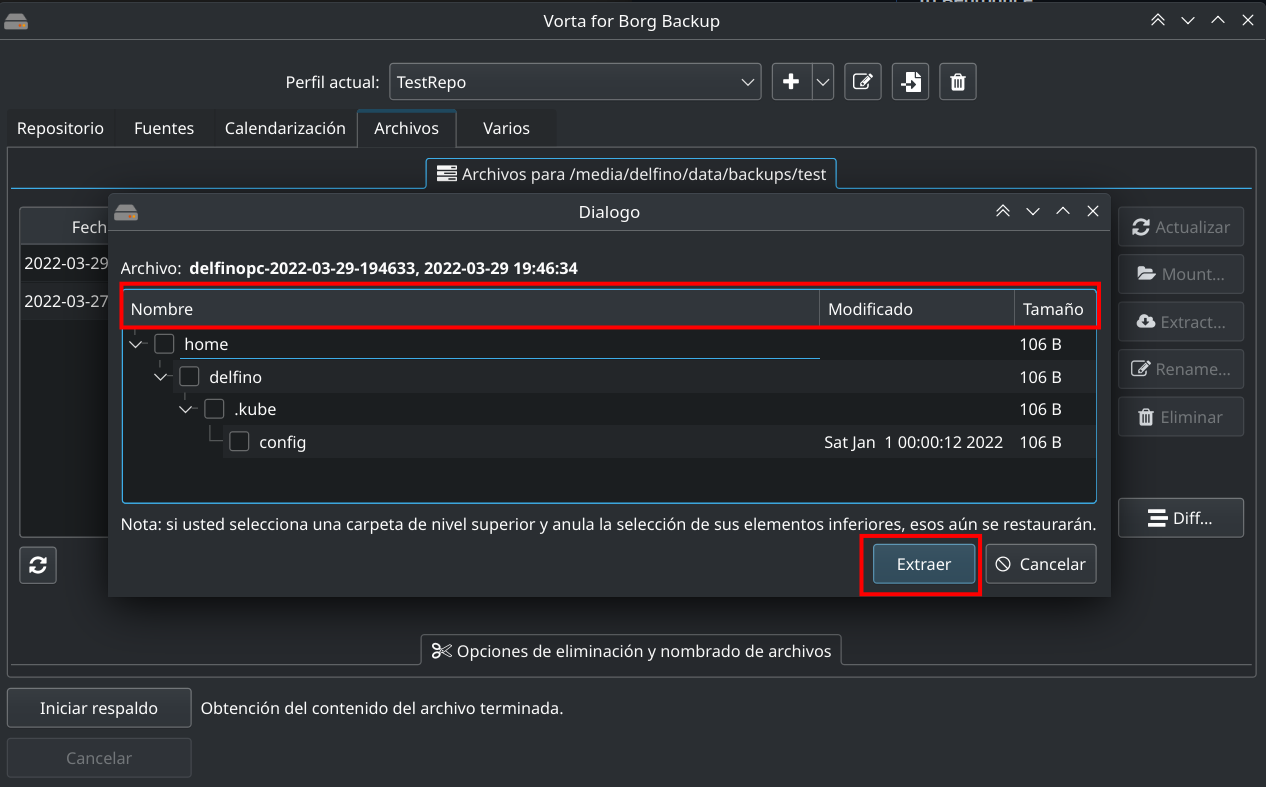This screenshot has width=1266, height=787.
Task: Collapse the .kube tree node
Action: pos(186,409)
